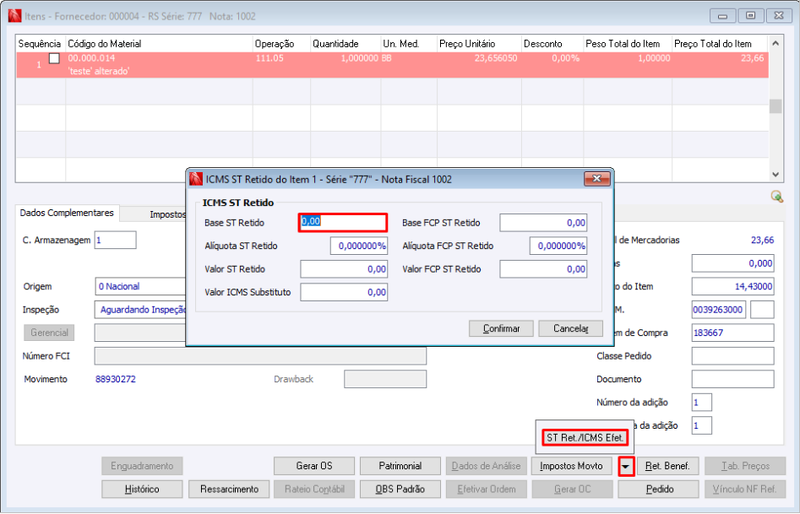
Task: Click the Quantidade column header
Action: [x=345, y=44]
